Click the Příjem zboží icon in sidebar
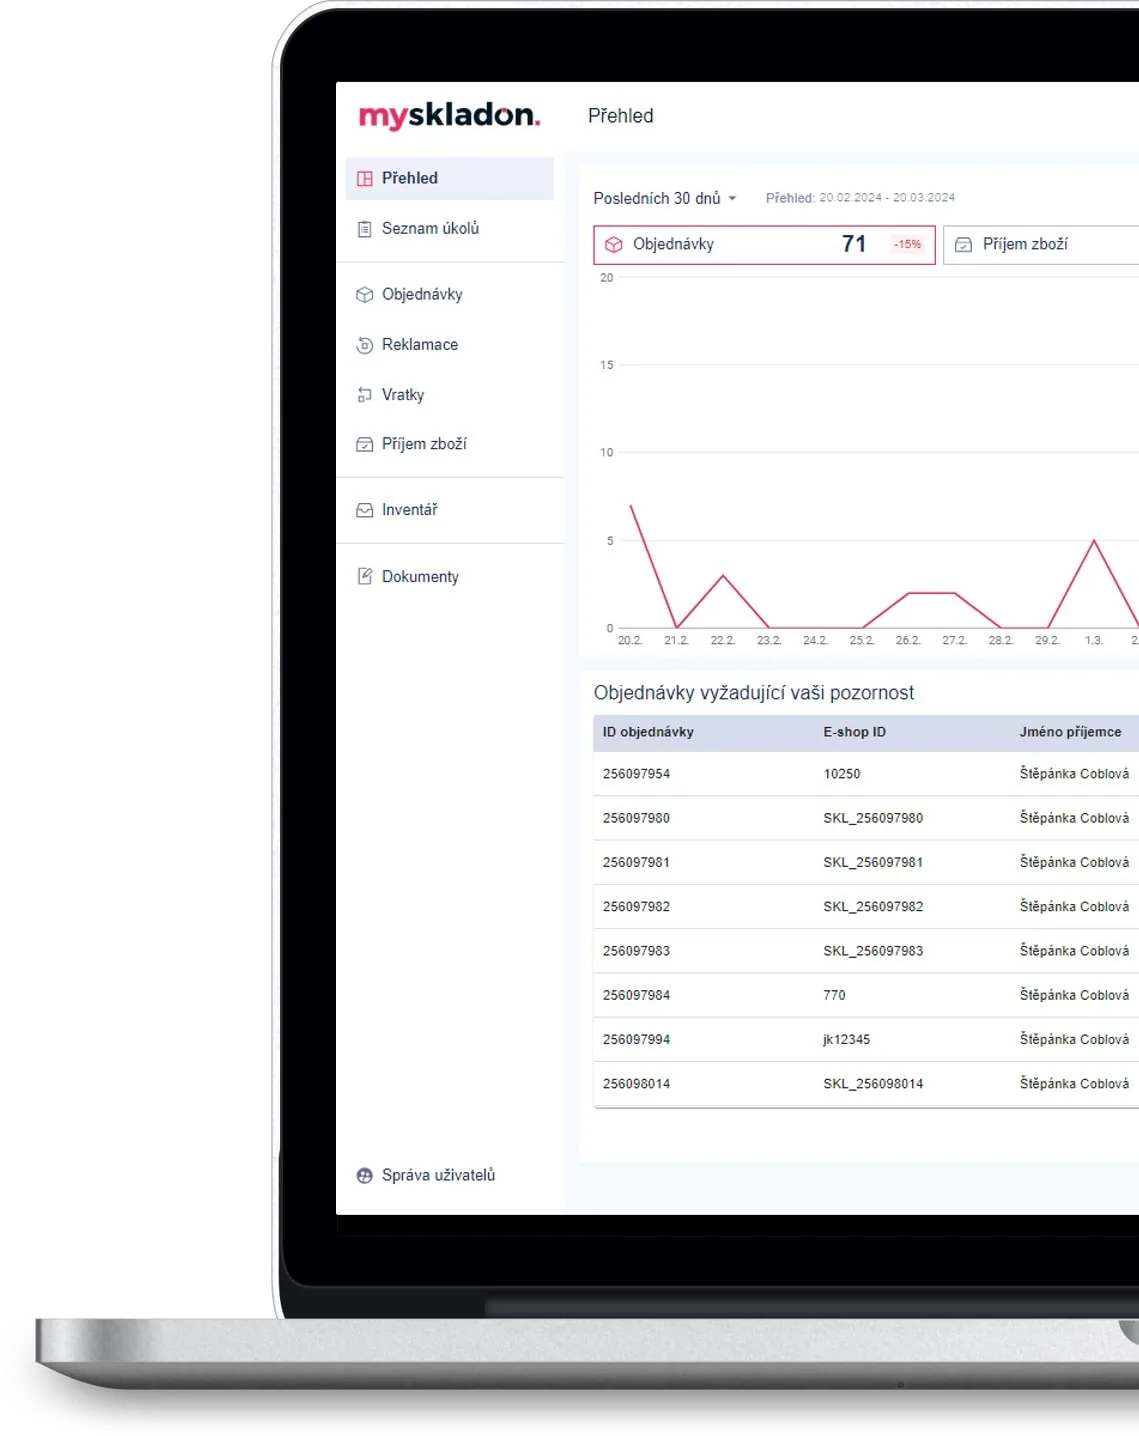Screen dimensions: 1139x1436 (365, 444)
